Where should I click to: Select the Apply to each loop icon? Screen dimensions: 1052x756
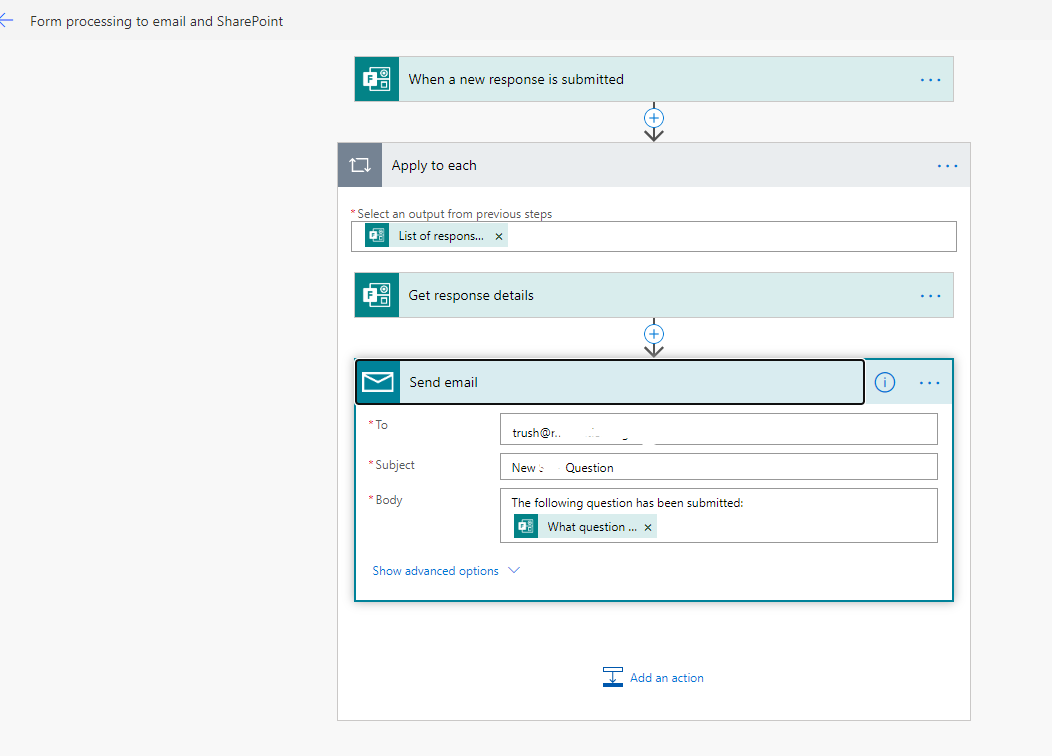click(x=359, y=164)
